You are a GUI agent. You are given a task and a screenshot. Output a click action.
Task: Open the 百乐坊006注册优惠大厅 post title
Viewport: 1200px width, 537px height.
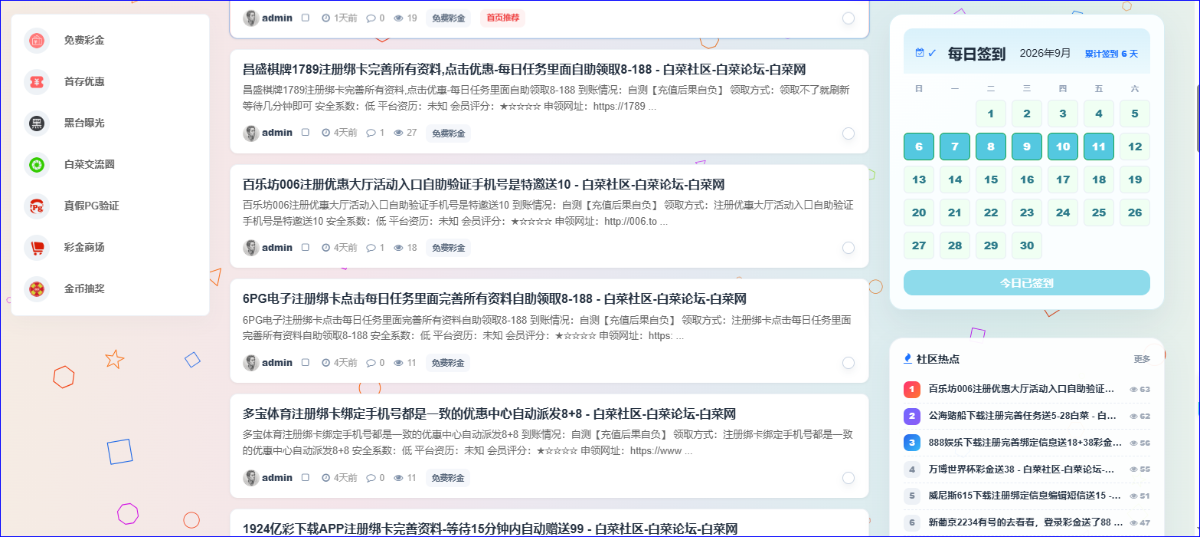click(483, 184)
